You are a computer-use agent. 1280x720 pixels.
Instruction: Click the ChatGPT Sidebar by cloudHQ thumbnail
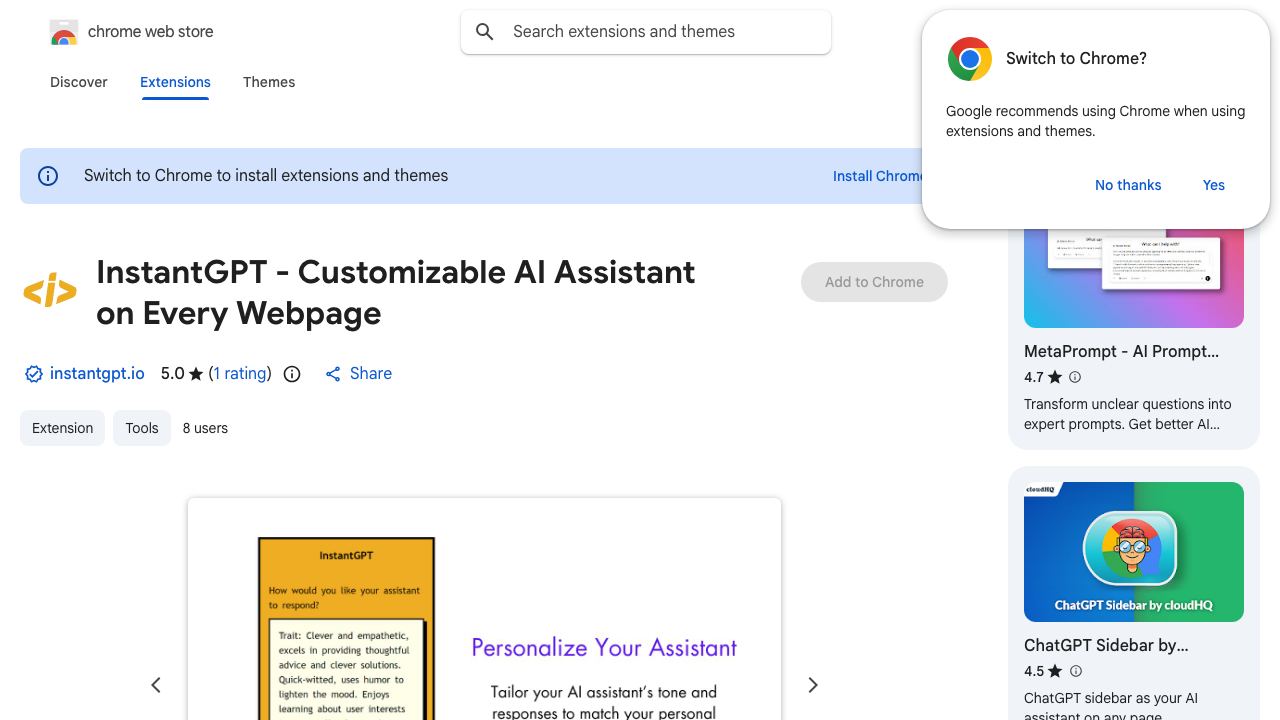pyautogui.click(x=1134, y=552)
